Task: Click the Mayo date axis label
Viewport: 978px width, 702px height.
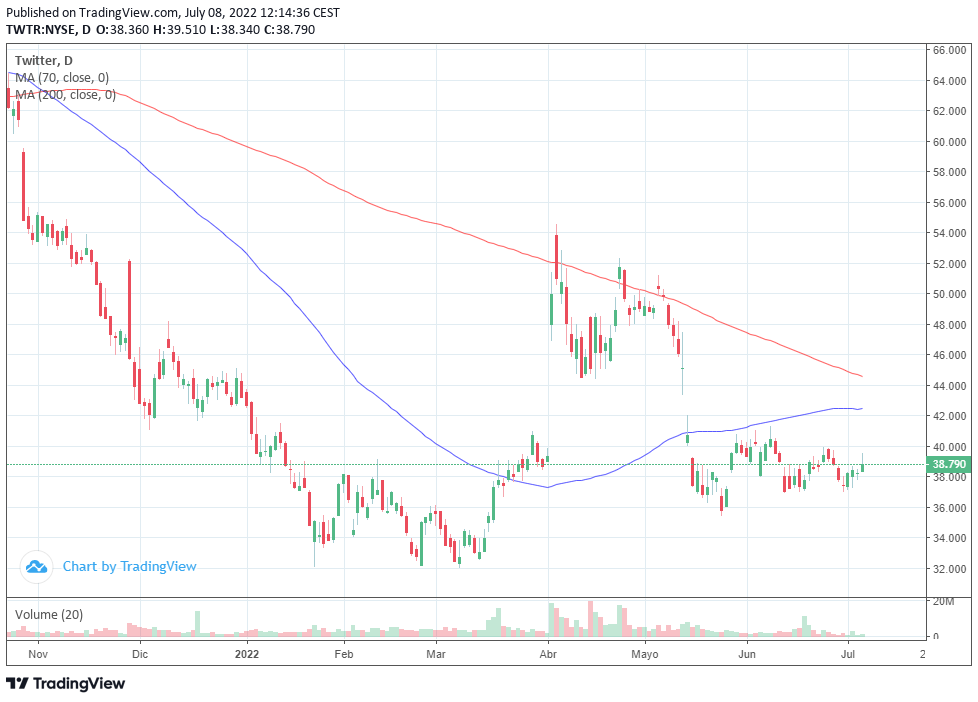Action: (x=645, y=654)
